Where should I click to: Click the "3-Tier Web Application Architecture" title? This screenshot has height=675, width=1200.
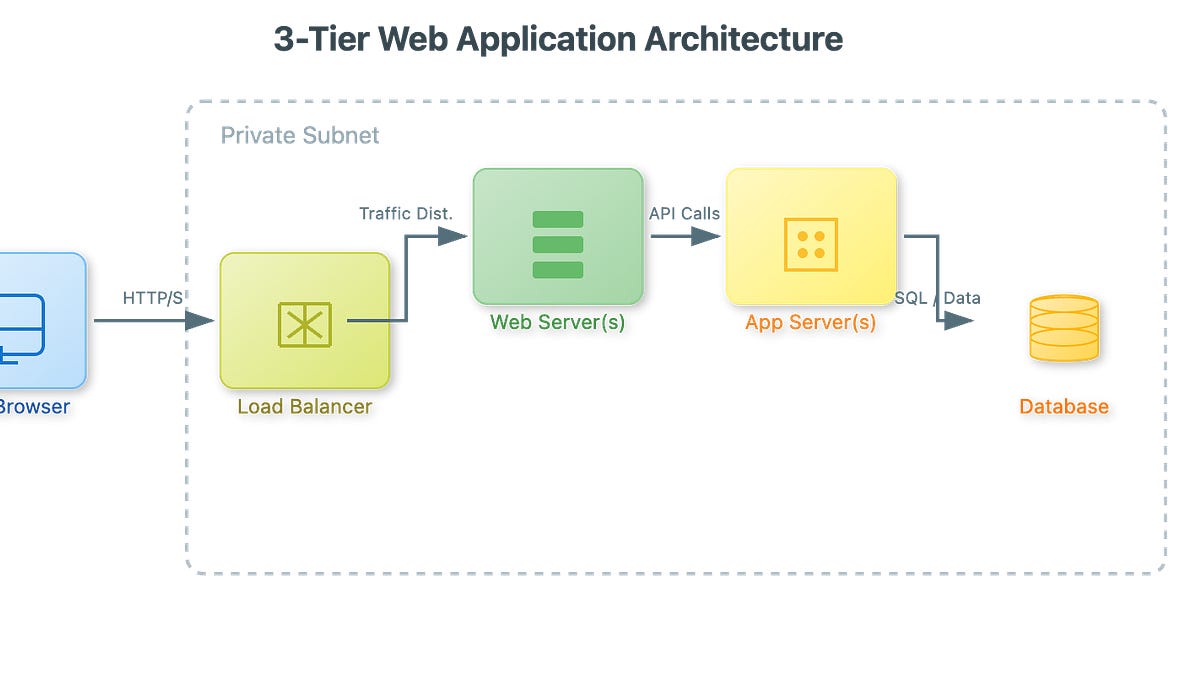tap(558, 39)
